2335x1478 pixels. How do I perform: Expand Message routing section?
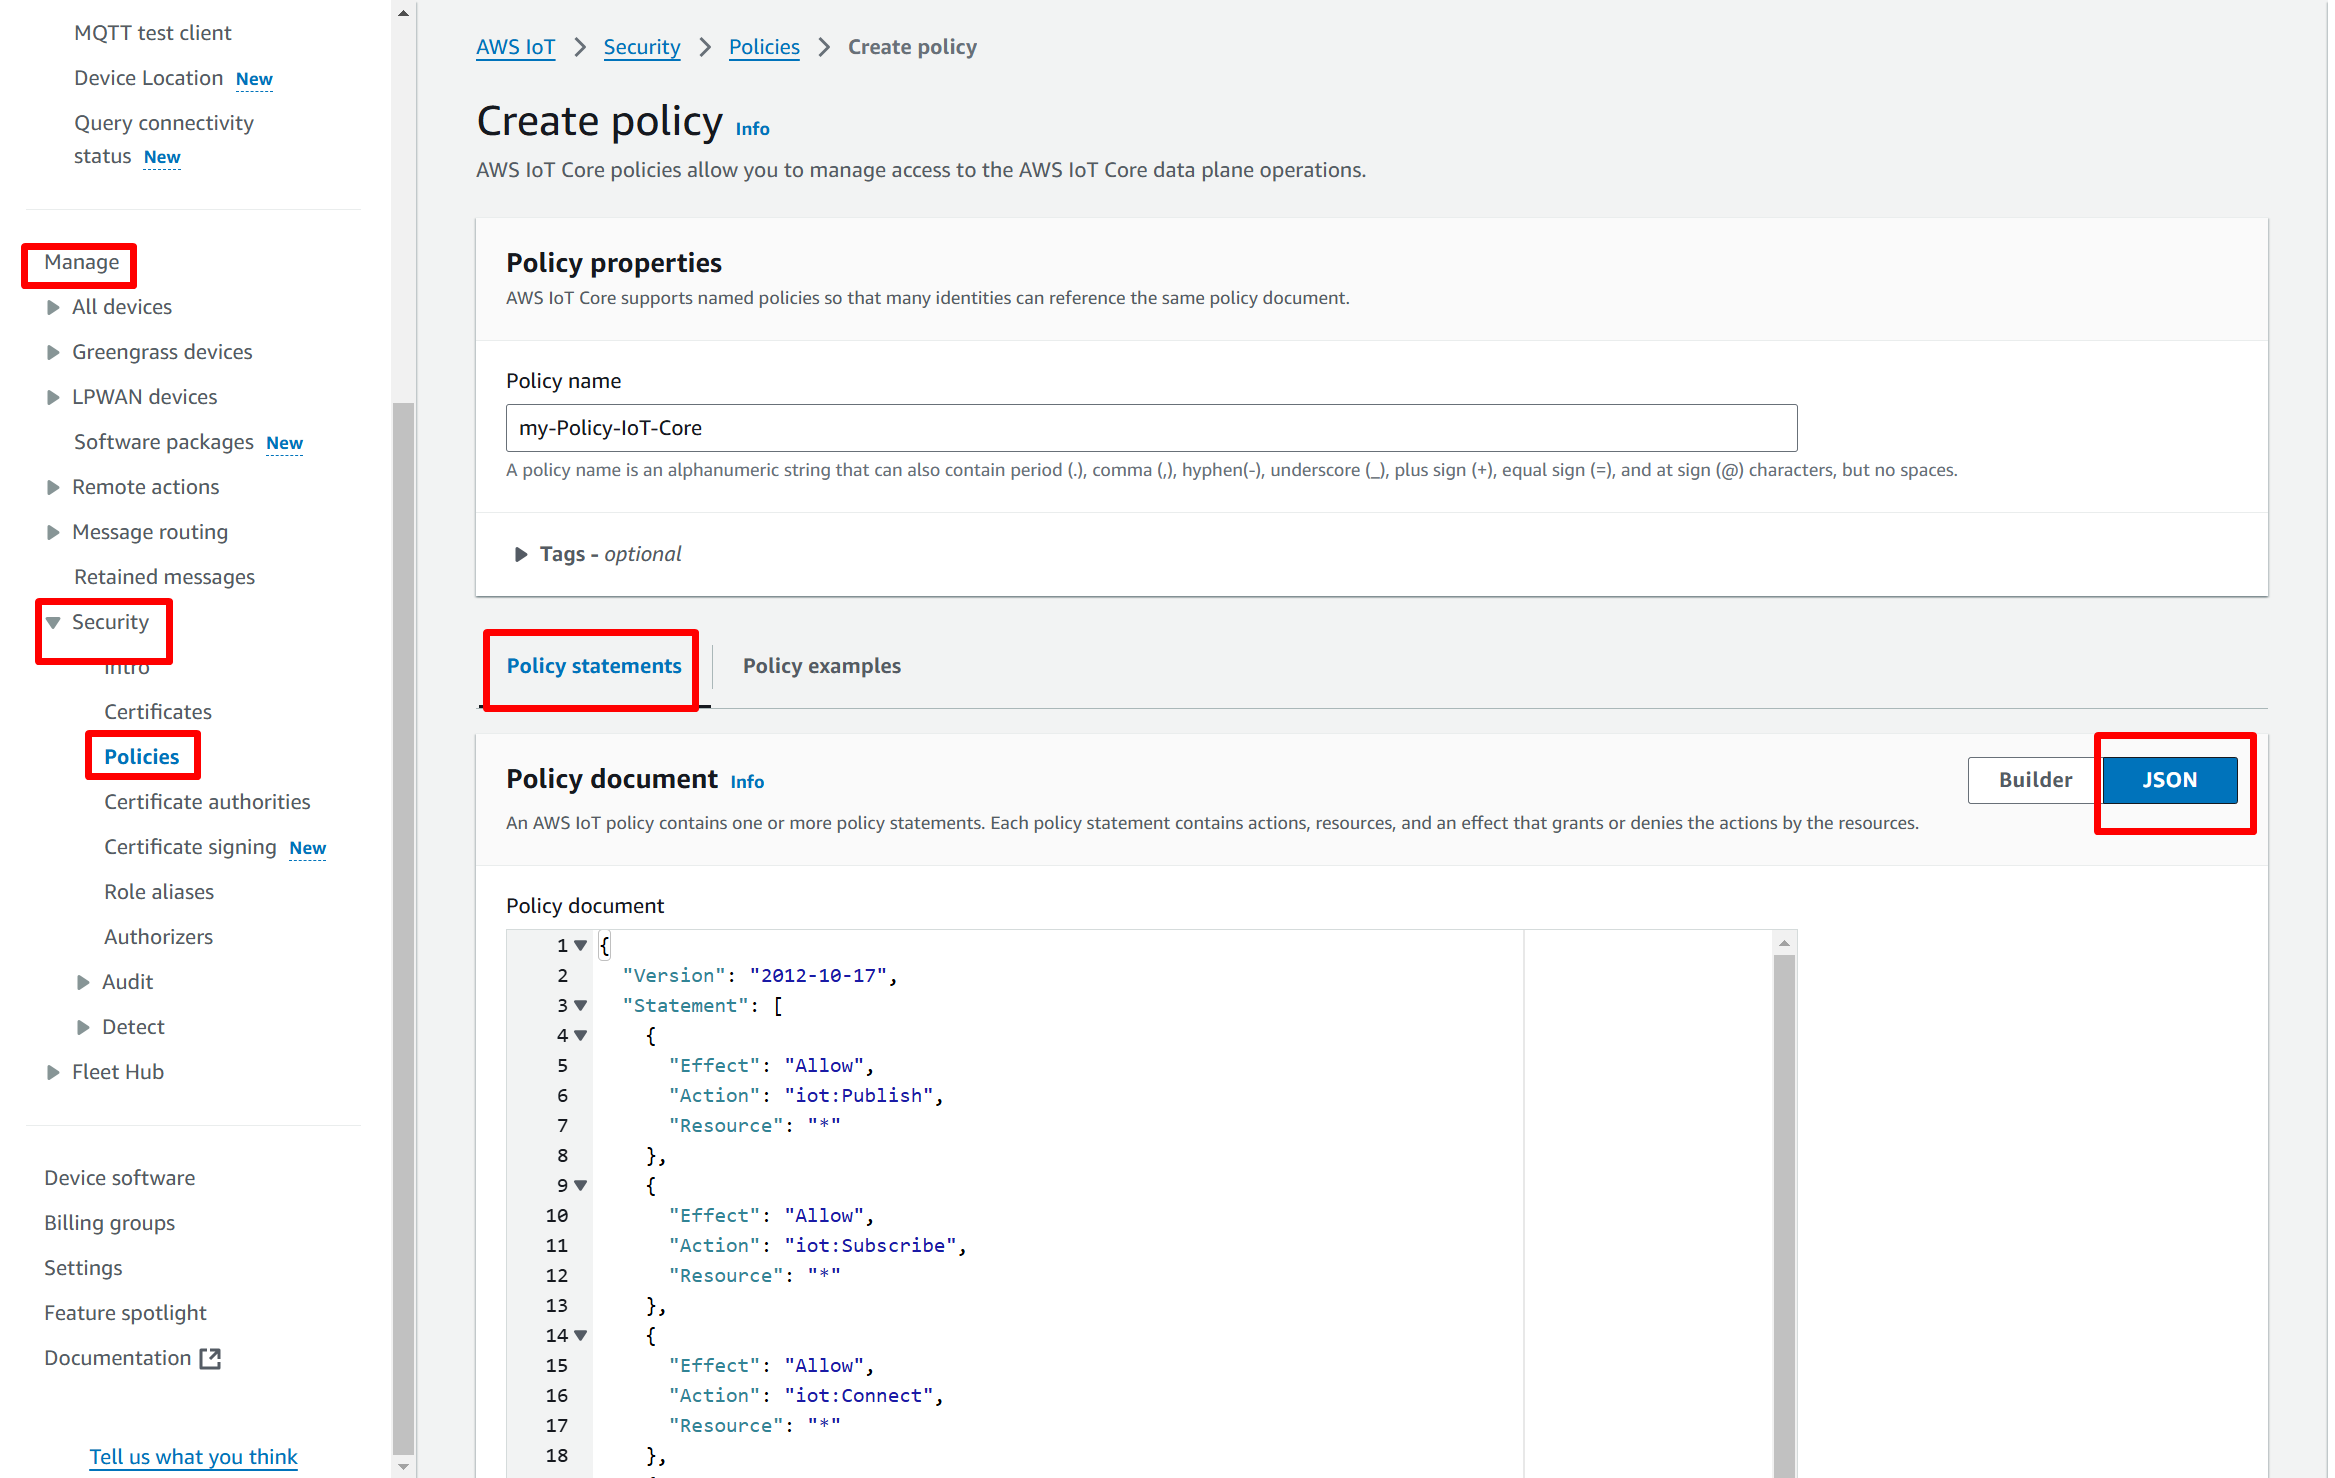53,532
